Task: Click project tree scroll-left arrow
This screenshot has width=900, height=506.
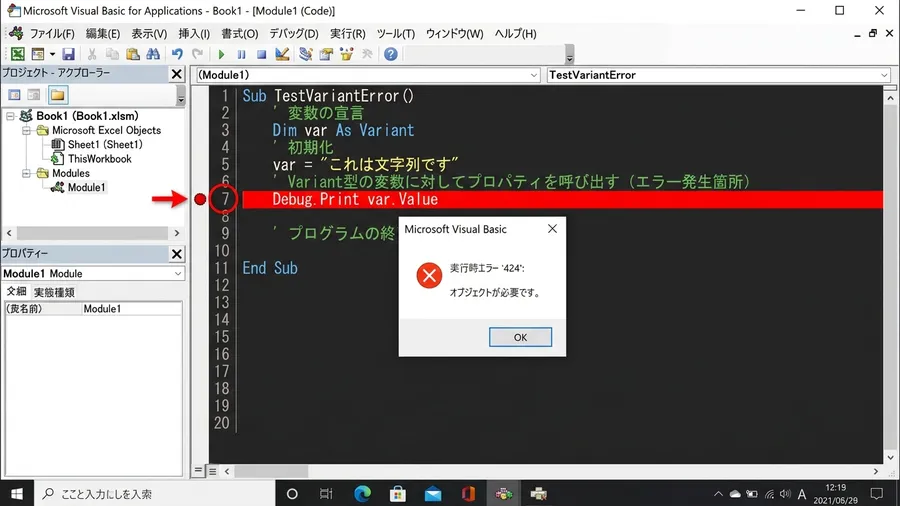Action: [9, 233]
